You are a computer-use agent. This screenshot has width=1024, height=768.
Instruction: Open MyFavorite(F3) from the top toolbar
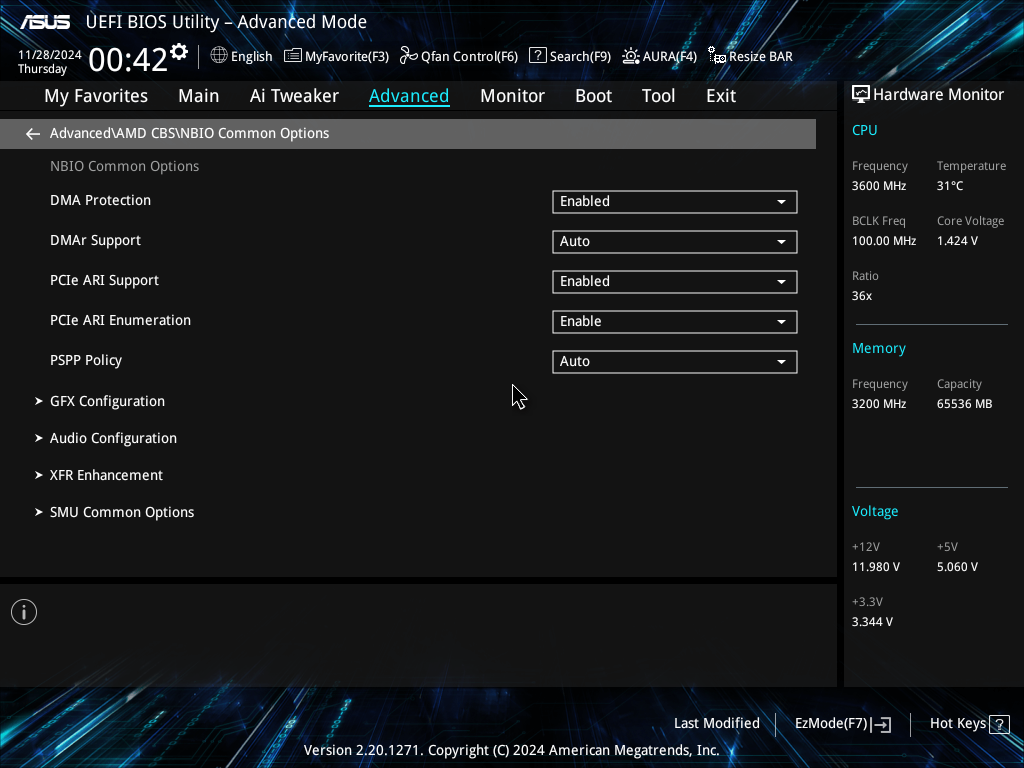click(x=336, y=57)
